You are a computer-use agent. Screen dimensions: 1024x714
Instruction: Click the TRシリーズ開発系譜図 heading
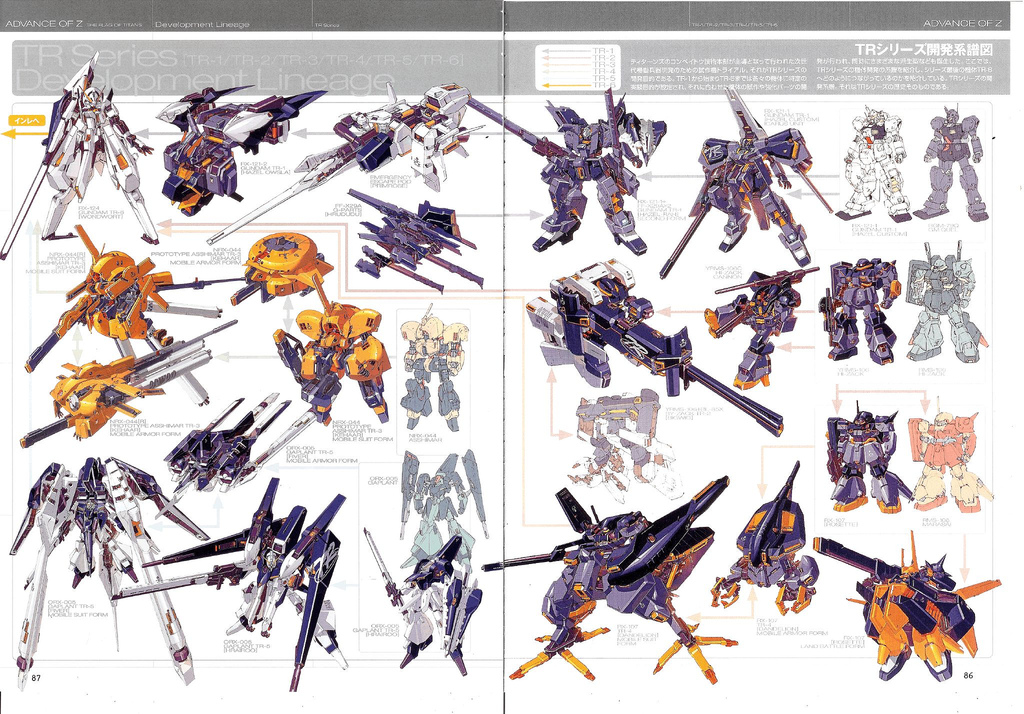pos(923,50)
